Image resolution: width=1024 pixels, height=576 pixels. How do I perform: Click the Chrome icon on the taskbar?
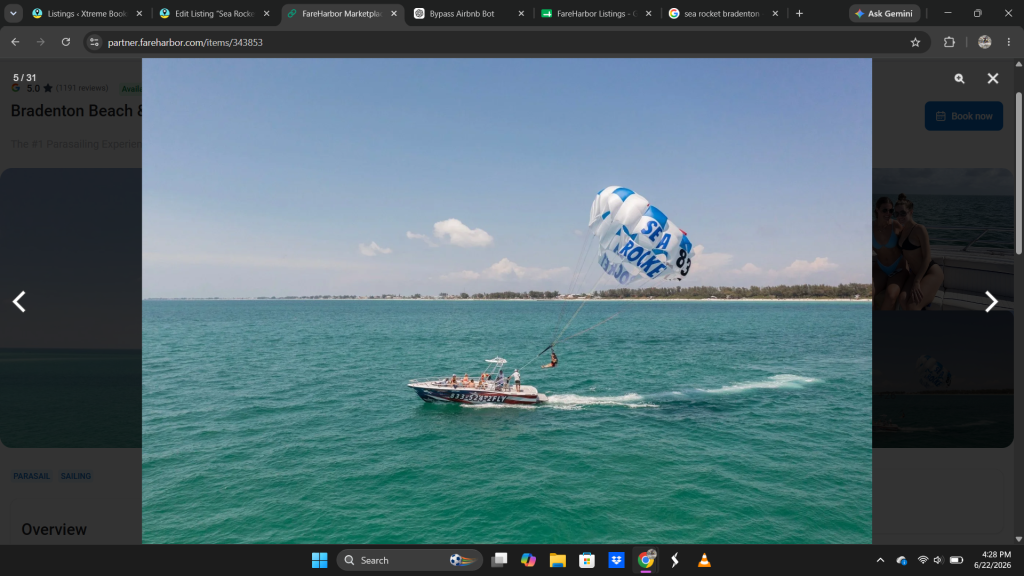pos(646,560)
